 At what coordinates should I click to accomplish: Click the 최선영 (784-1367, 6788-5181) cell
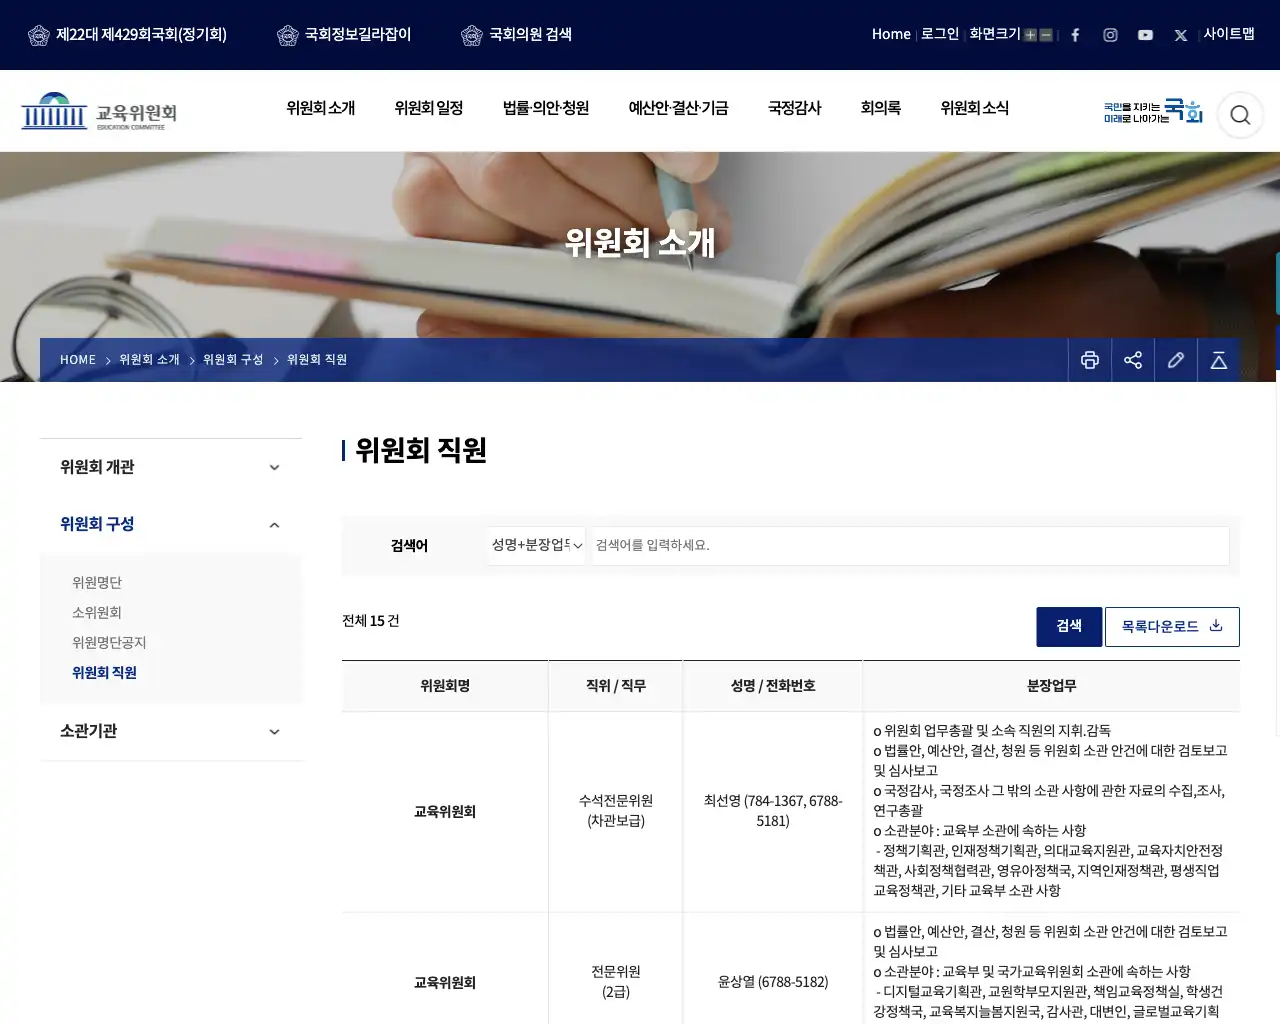(x=773, y=811)
